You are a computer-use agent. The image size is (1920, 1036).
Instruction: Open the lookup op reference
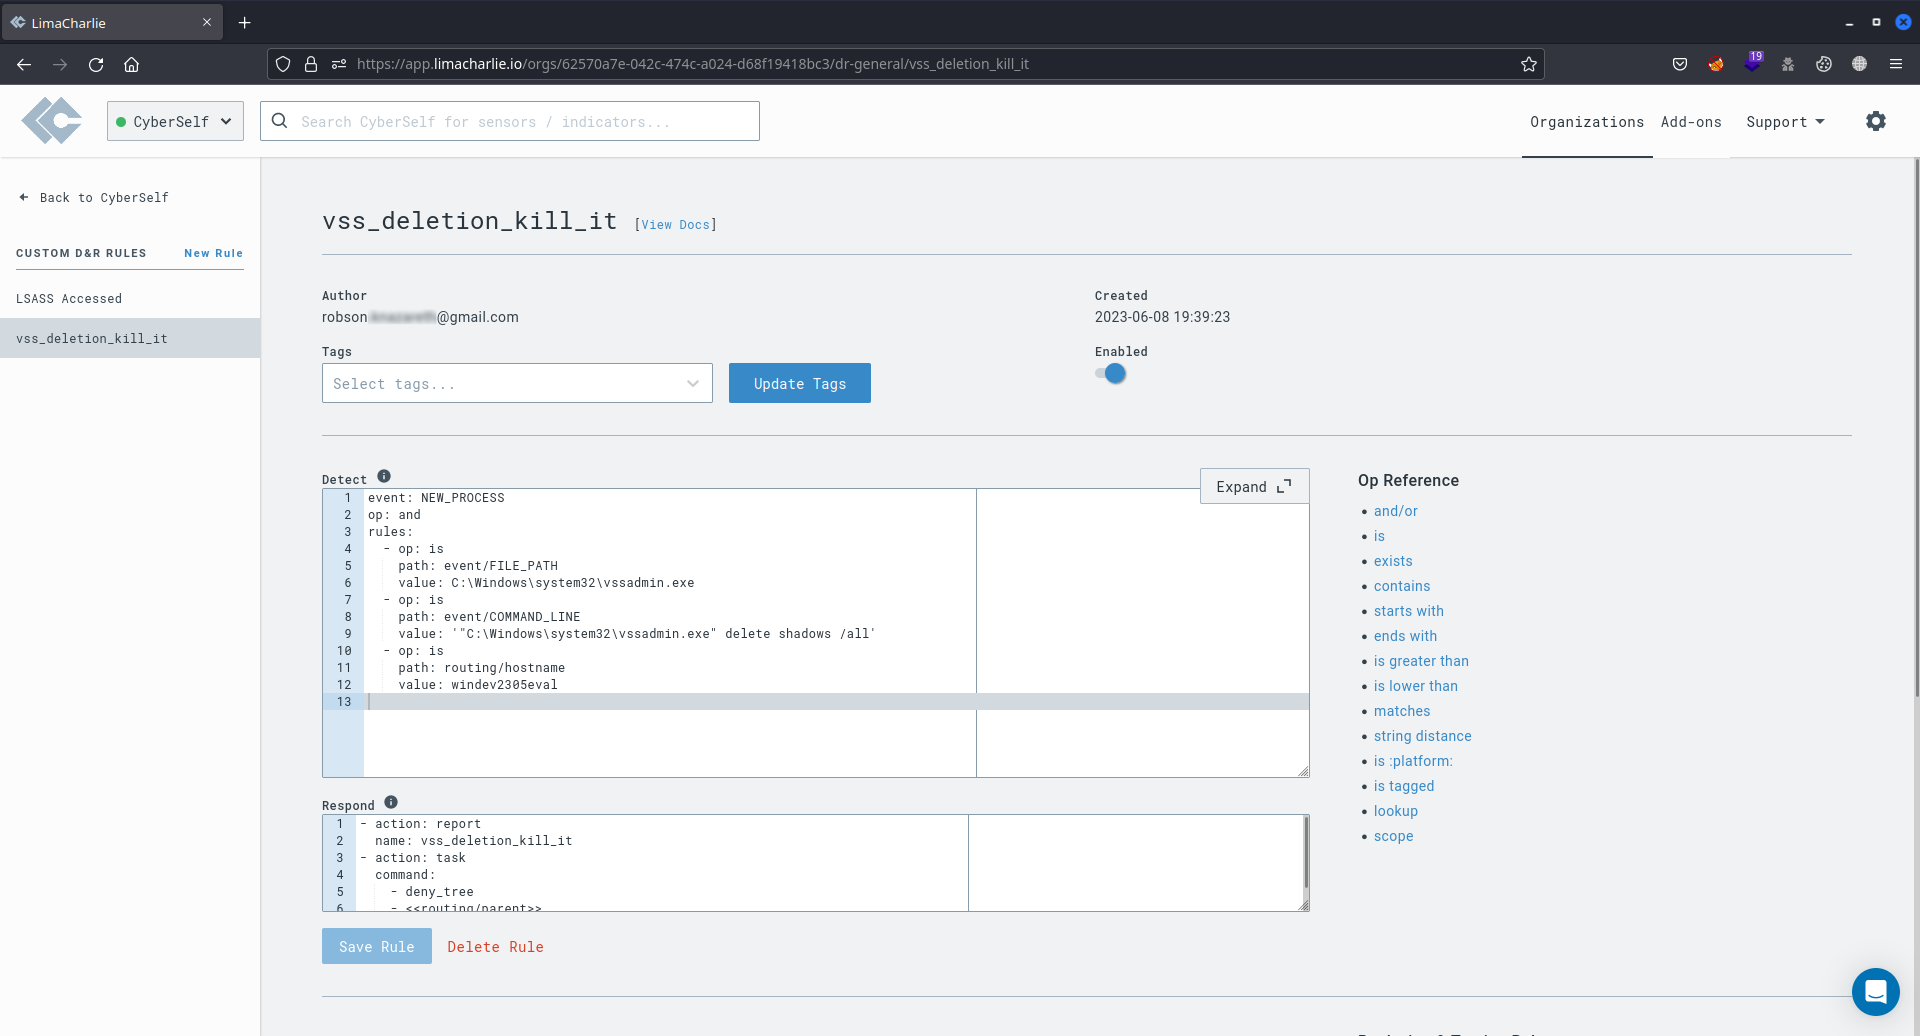point(1395,811)
